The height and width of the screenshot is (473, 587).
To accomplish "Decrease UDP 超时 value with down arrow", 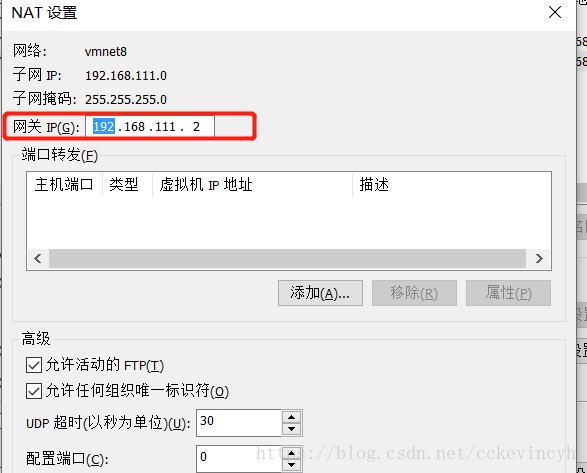I will pos(292,429).
